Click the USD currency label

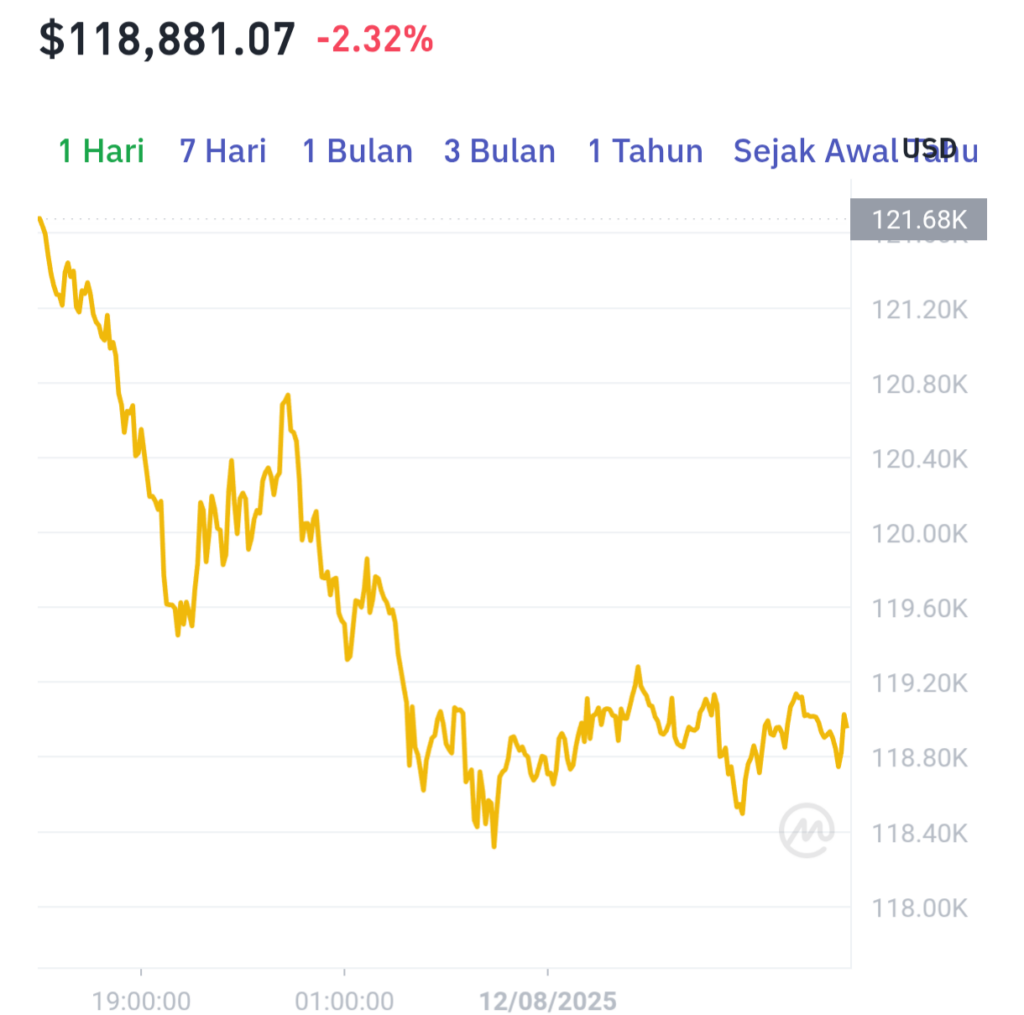(x=930, y=149)
